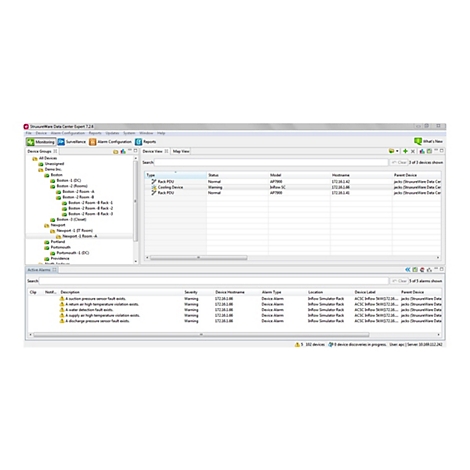Screen dimensions: 470x470
Task: Click the What's New button
Action: 428,141
